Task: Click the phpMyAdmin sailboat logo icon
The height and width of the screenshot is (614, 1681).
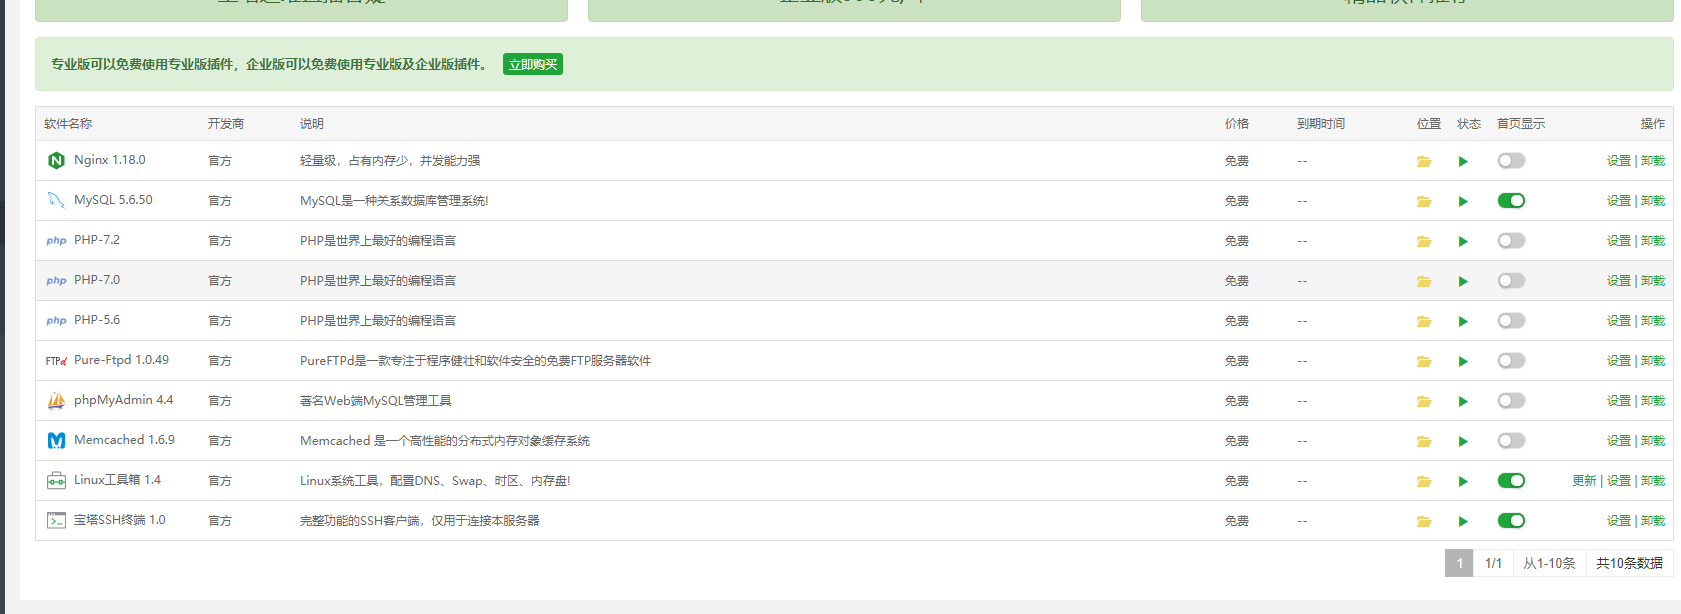Action: coord(56,400)
